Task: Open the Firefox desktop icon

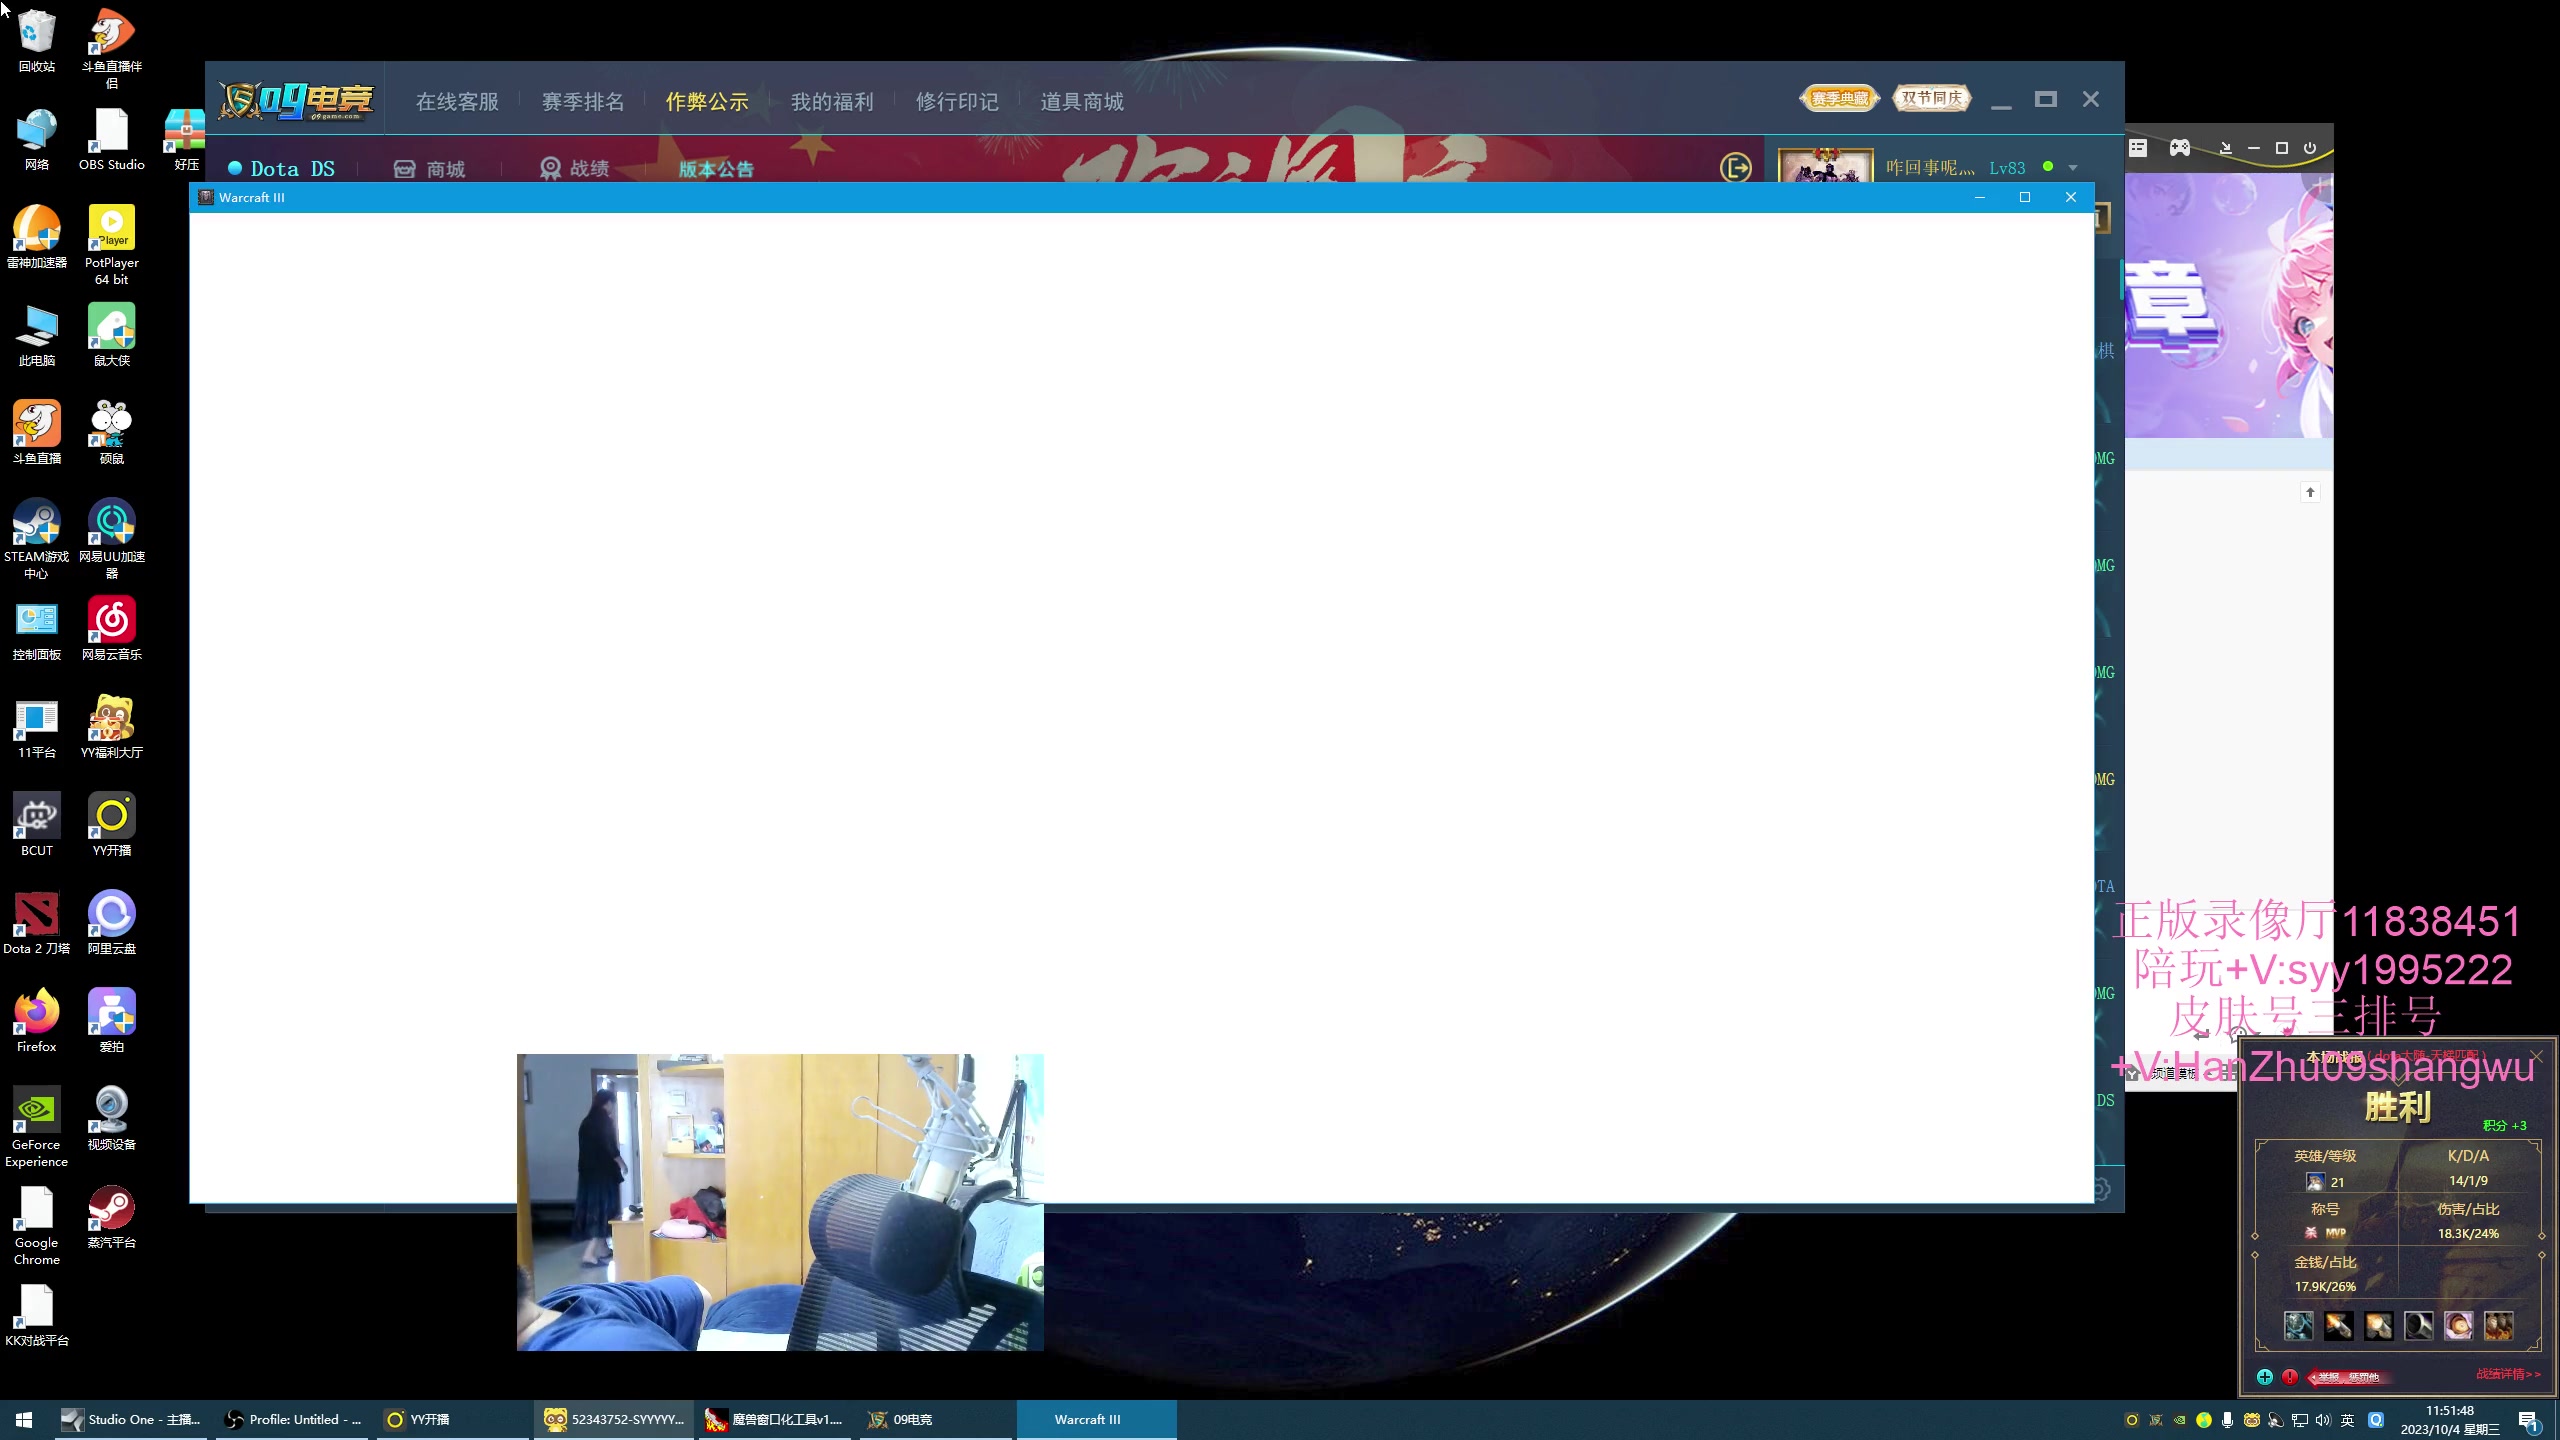Action: tap(36, 1021)
